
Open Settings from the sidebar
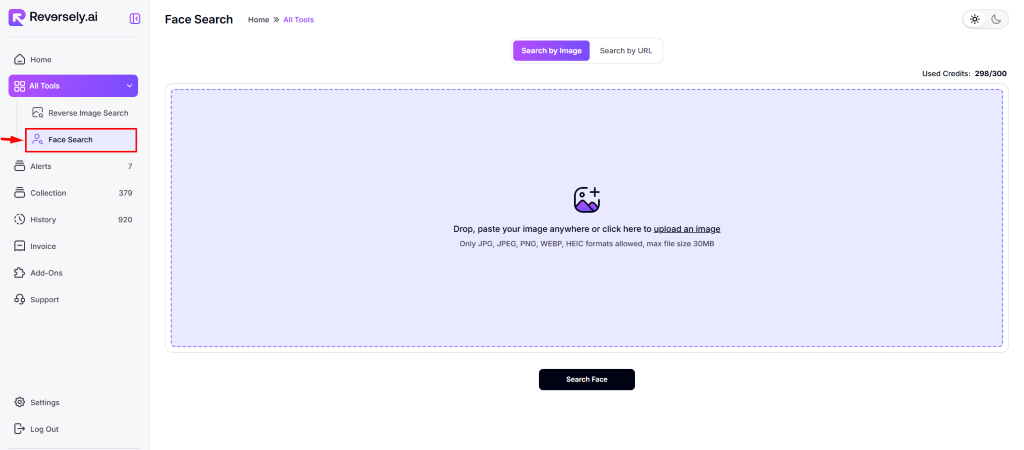[44, 402]
